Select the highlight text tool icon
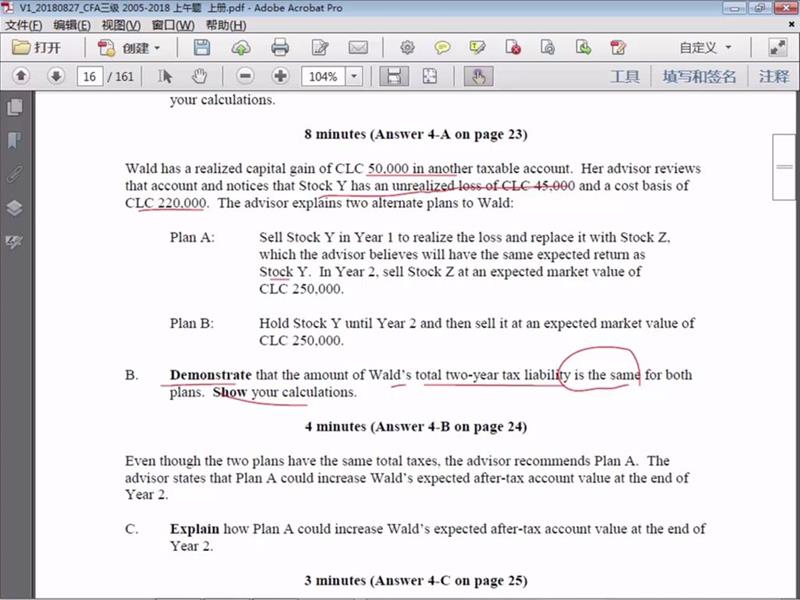Viewport: 800px width, 600px height. [478, 48]
